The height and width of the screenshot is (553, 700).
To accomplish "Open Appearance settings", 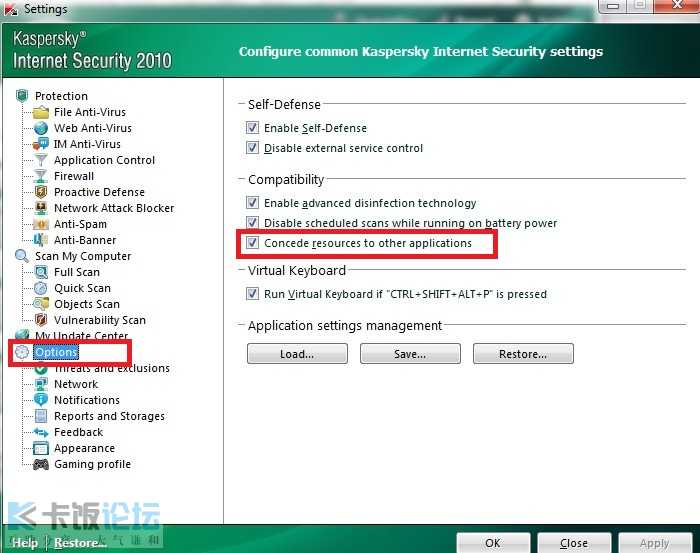I will [x=84, y=448].
